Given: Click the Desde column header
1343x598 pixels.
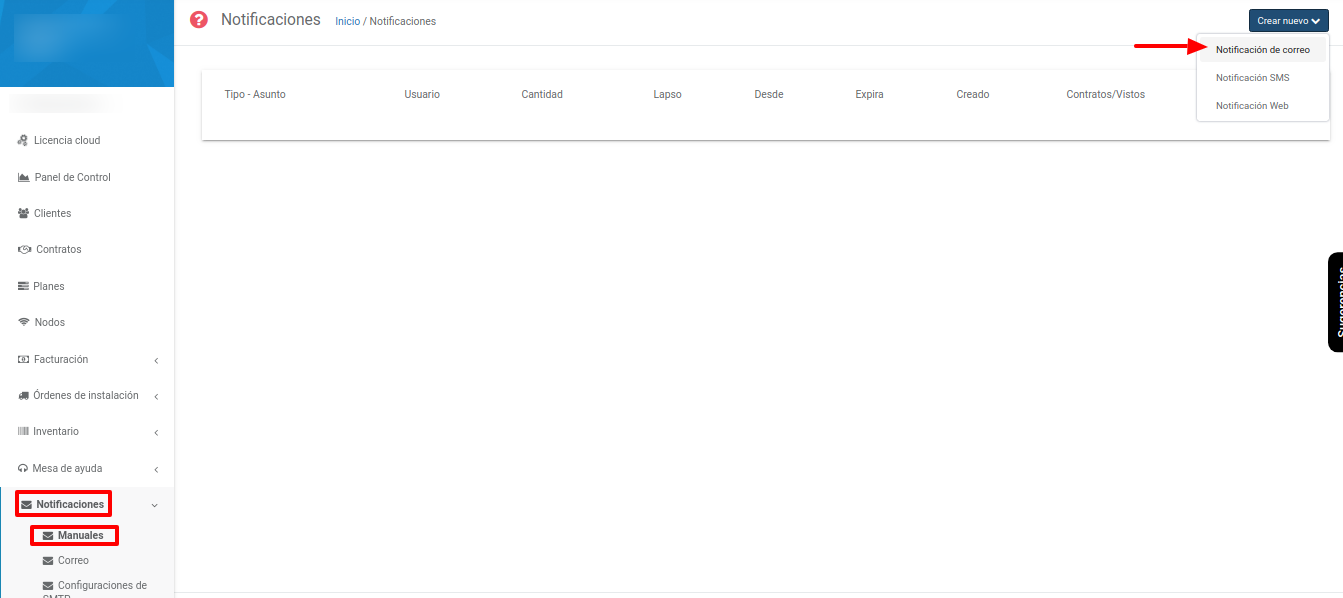Looking at the screenshot, I should [769, 94].
